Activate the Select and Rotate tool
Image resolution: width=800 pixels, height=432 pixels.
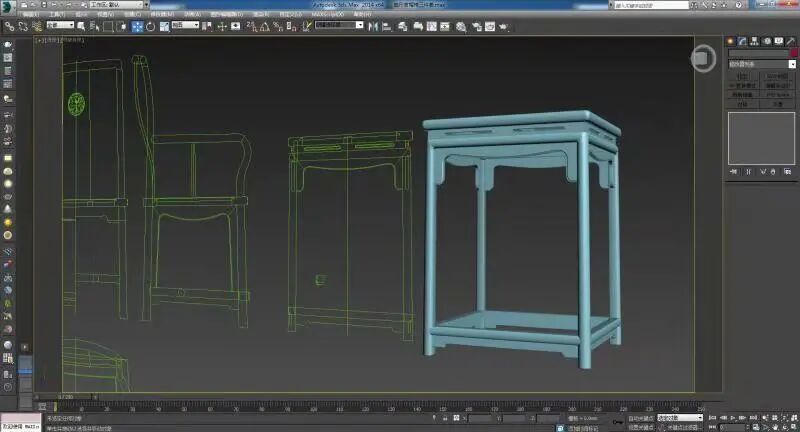click(151, 26)
